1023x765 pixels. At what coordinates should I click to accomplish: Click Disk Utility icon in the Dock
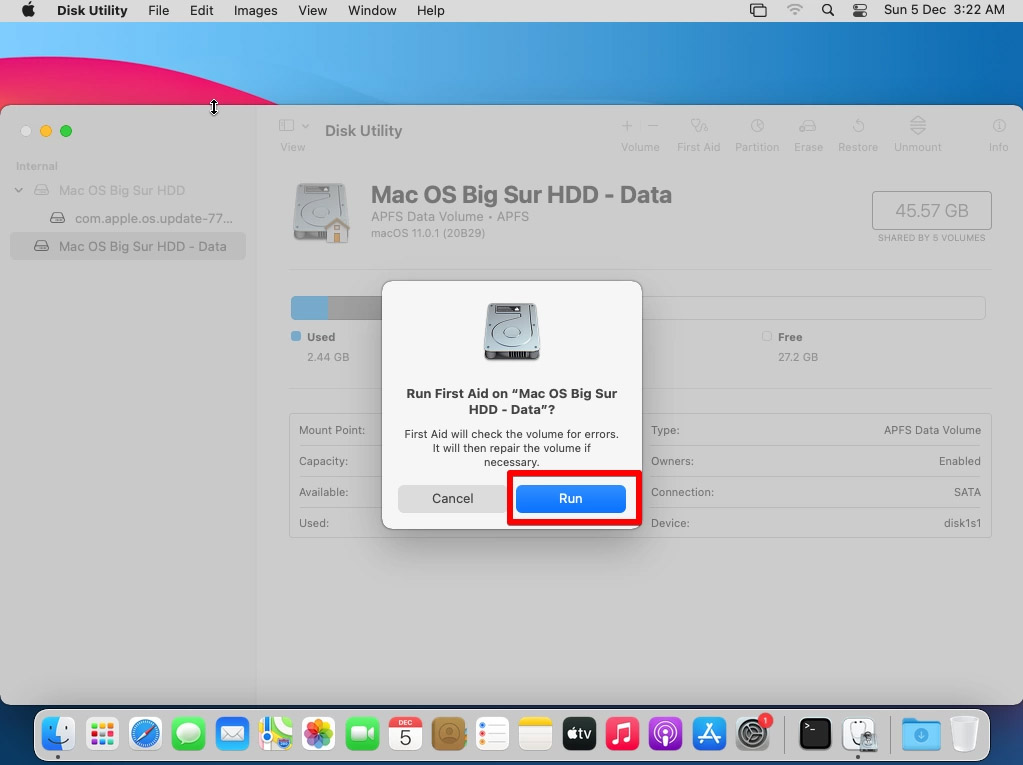[859, 734]
